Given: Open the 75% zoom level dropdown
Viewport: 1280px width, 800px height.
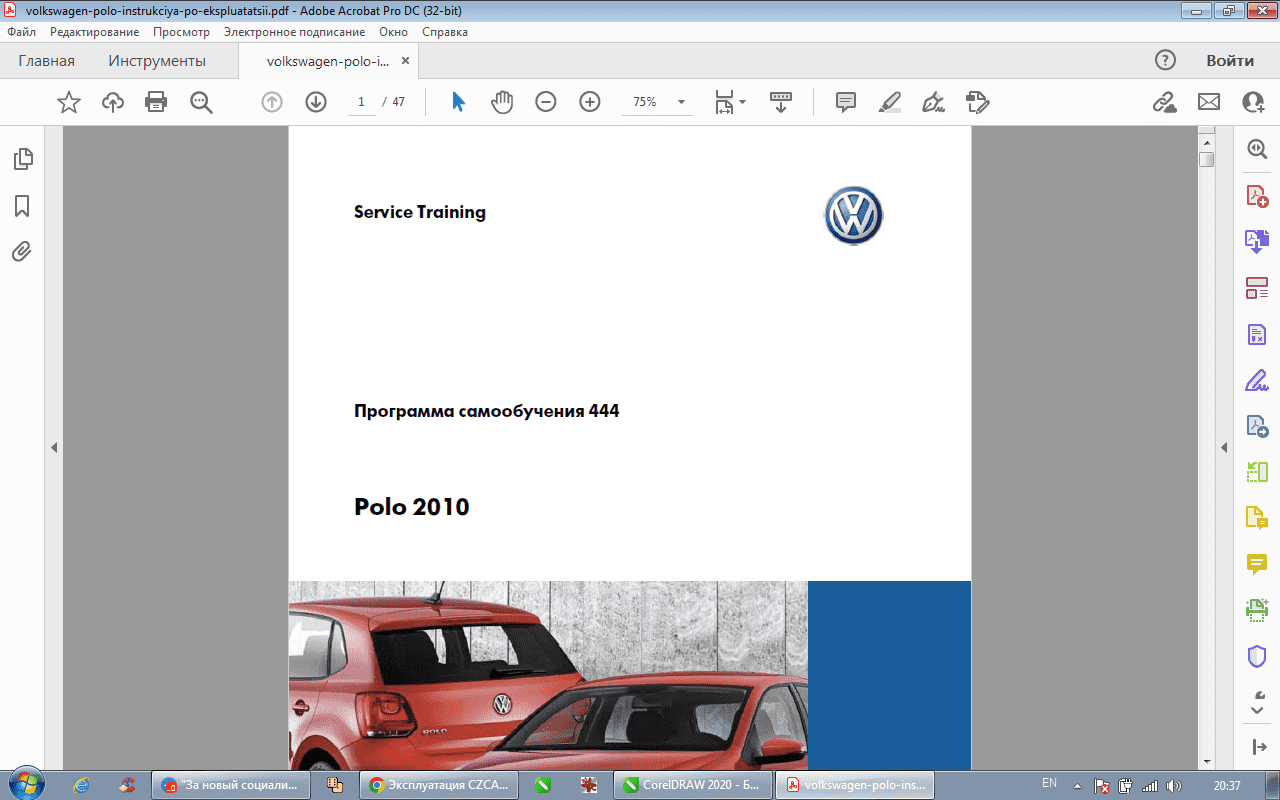Looking at the screenshot, I should point(681,102).
